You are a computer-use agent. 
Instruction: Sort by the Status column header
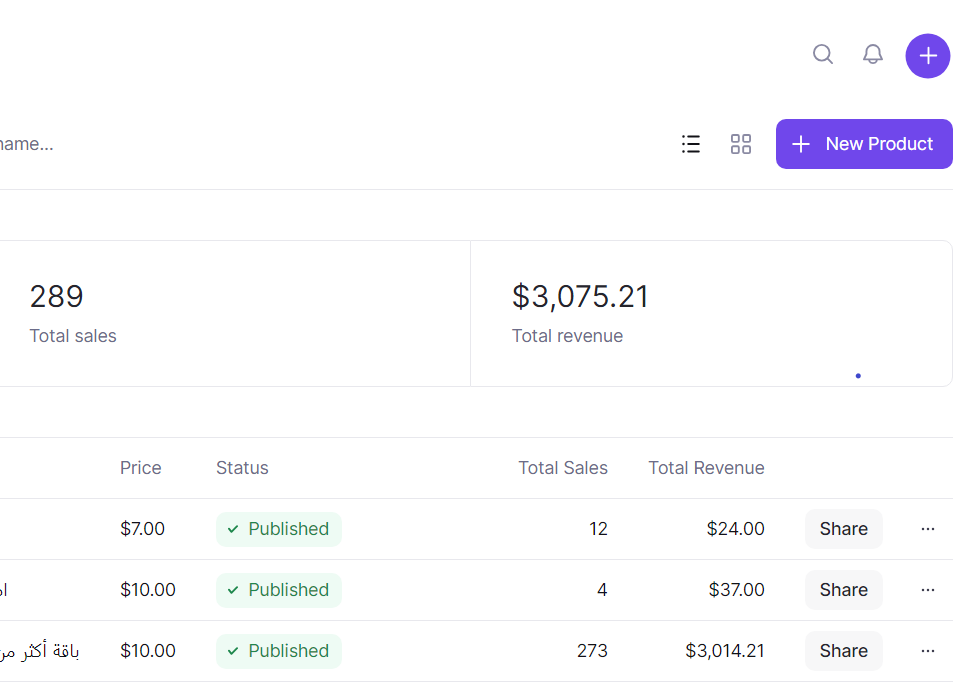(x=242, y=468)
